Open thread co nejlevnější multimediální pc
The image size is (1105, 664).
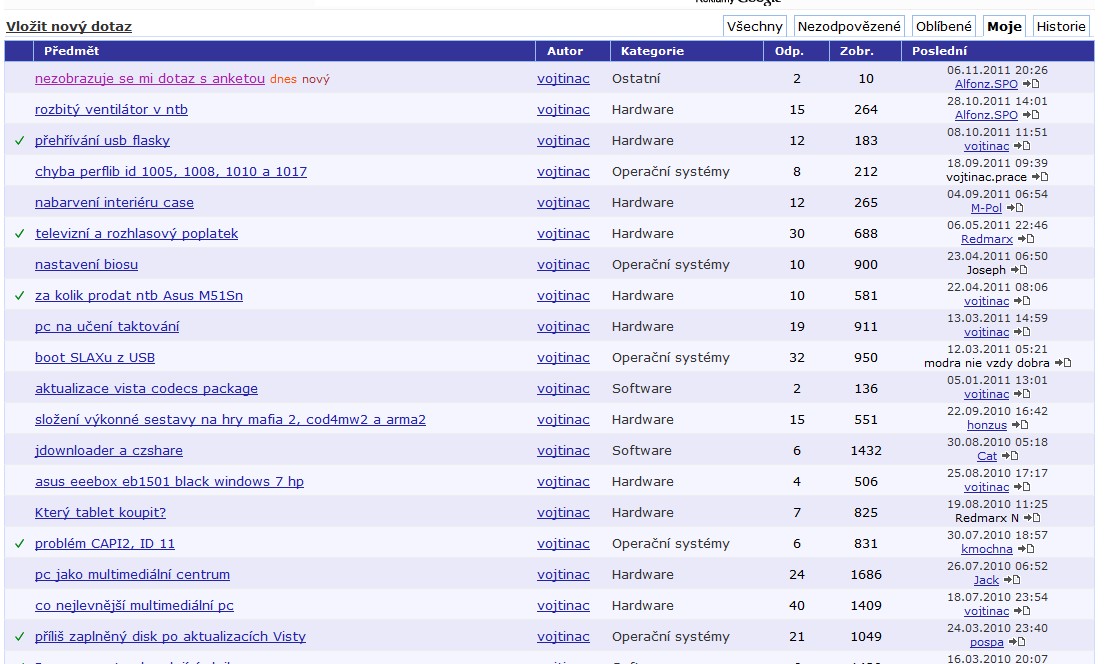click(135, 606)
